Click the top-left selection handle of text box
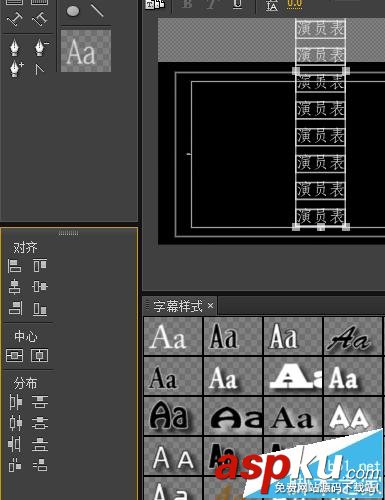This screenshot has height=500, width=385. (x=296, y=71)
